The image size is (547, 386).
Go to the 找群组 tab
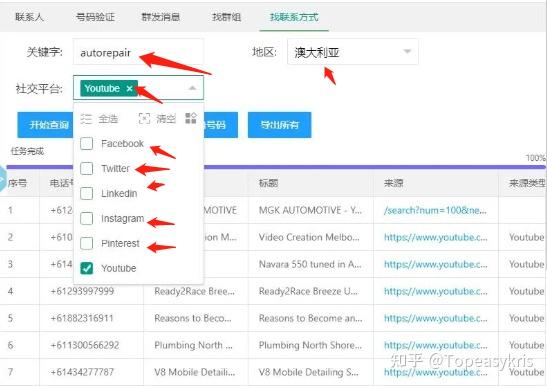(x=226, y=17)
